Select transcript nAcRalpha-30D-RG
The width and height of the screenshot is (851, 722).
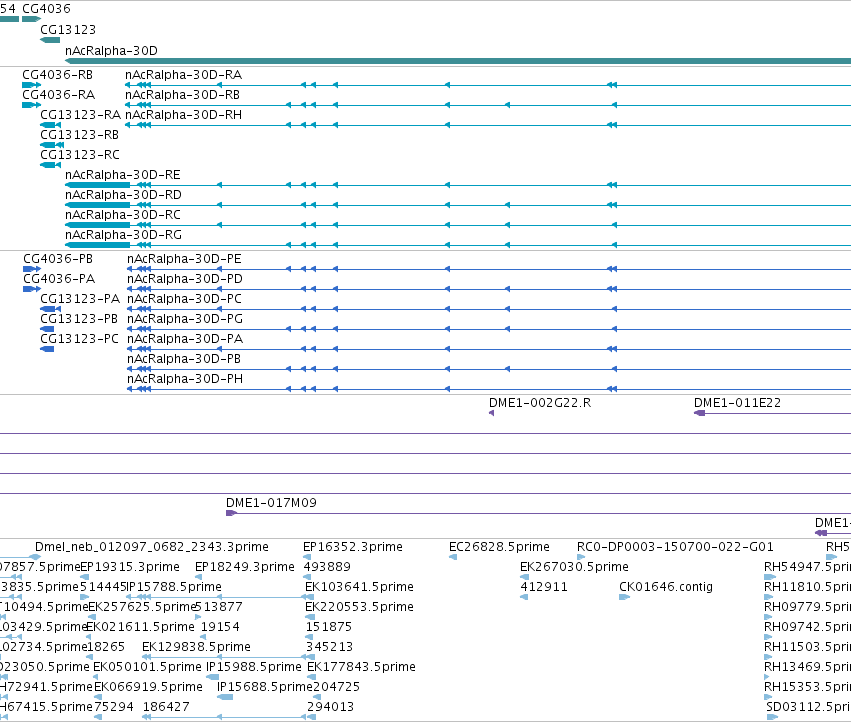click(x=123, y=235)
